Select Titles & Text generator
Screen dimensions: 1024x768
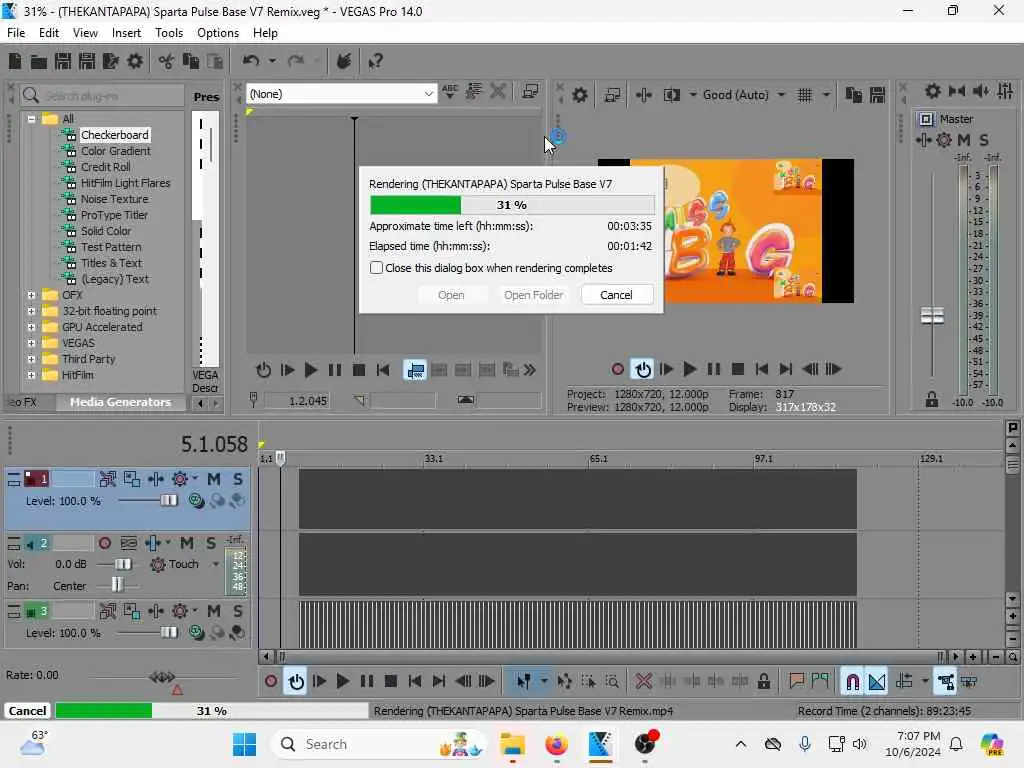111,263
